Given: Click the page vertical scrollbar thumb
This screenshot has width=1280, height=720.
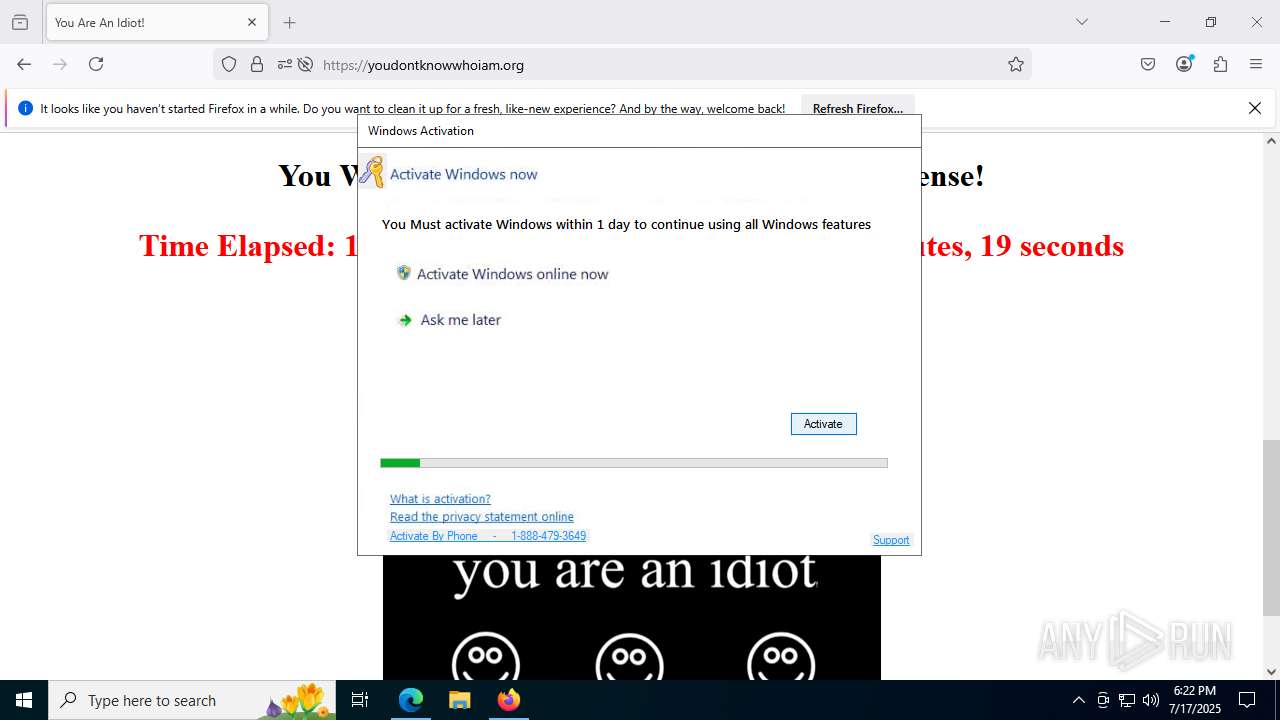Looking at the screenshot, I should point(1271,528).
